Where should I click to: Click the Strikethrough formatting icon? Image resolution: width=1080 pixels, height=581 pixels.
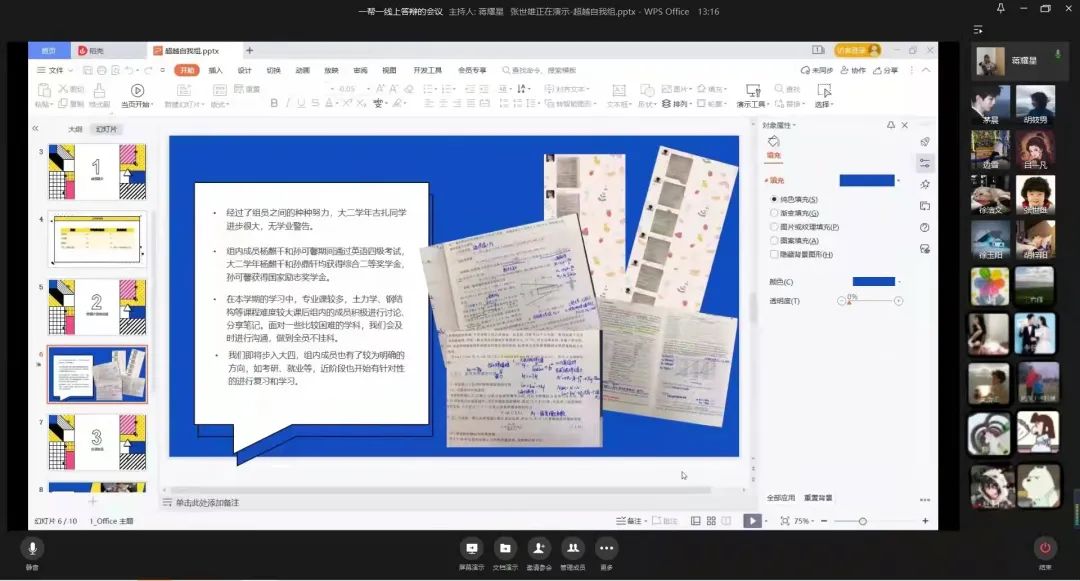click(x=315, y=103)
